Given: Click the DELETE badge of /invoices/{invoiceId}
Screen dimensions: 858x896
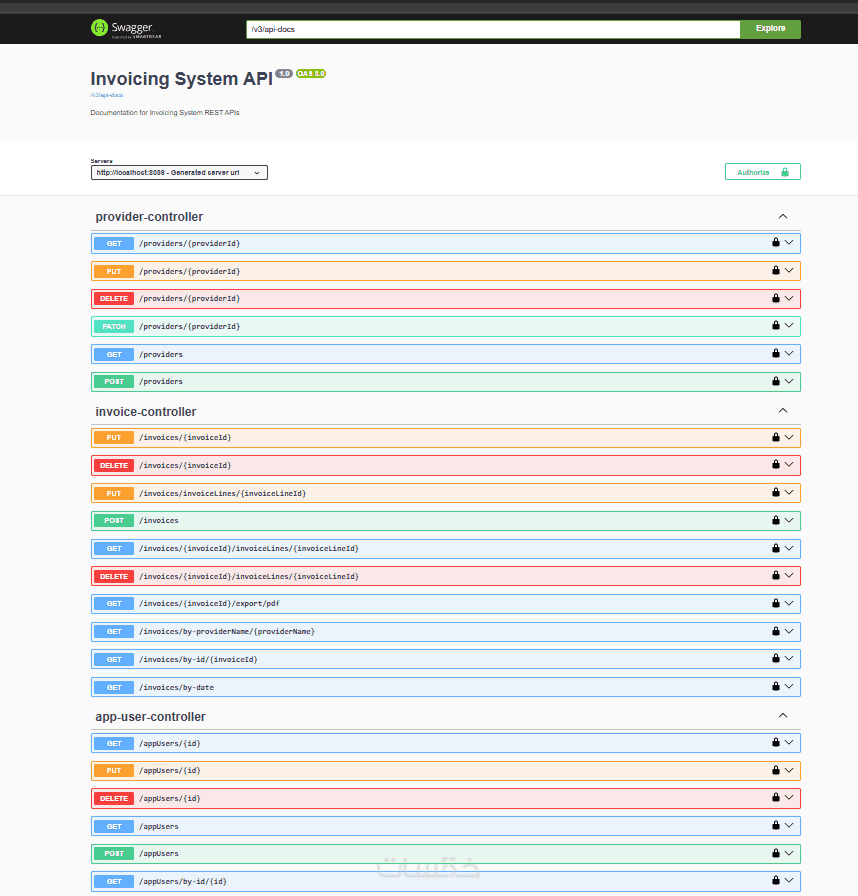Looking at the screenshot, I should tap(114, 466).
